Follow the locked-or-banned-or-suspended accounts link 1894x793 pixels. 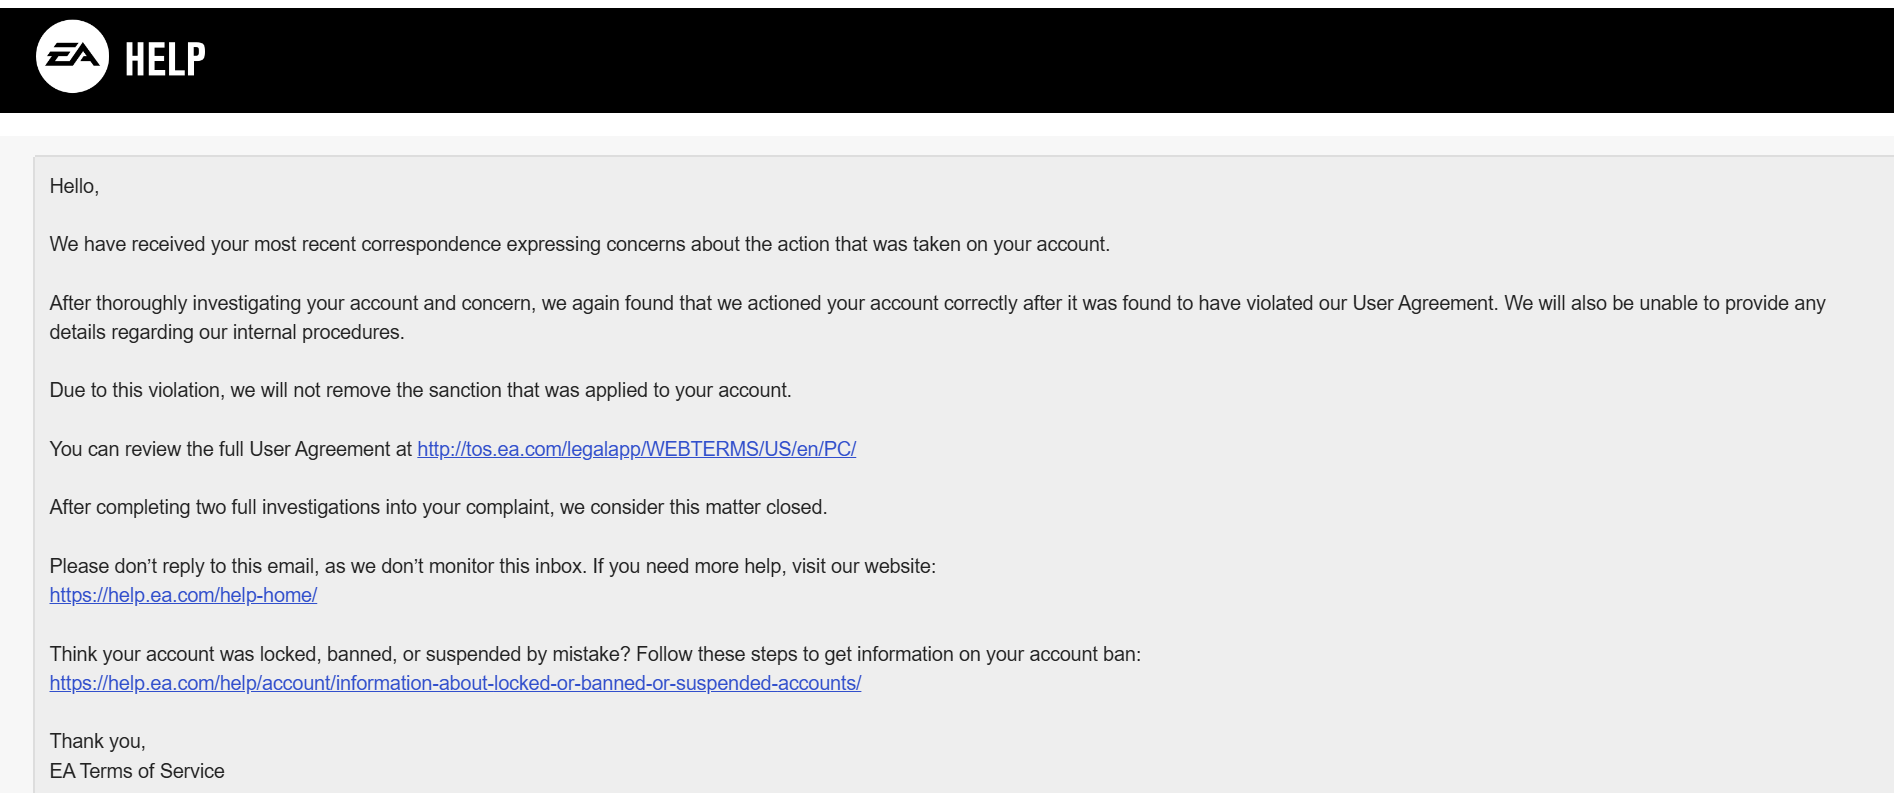pyautogui.click(x=455, y=683)
